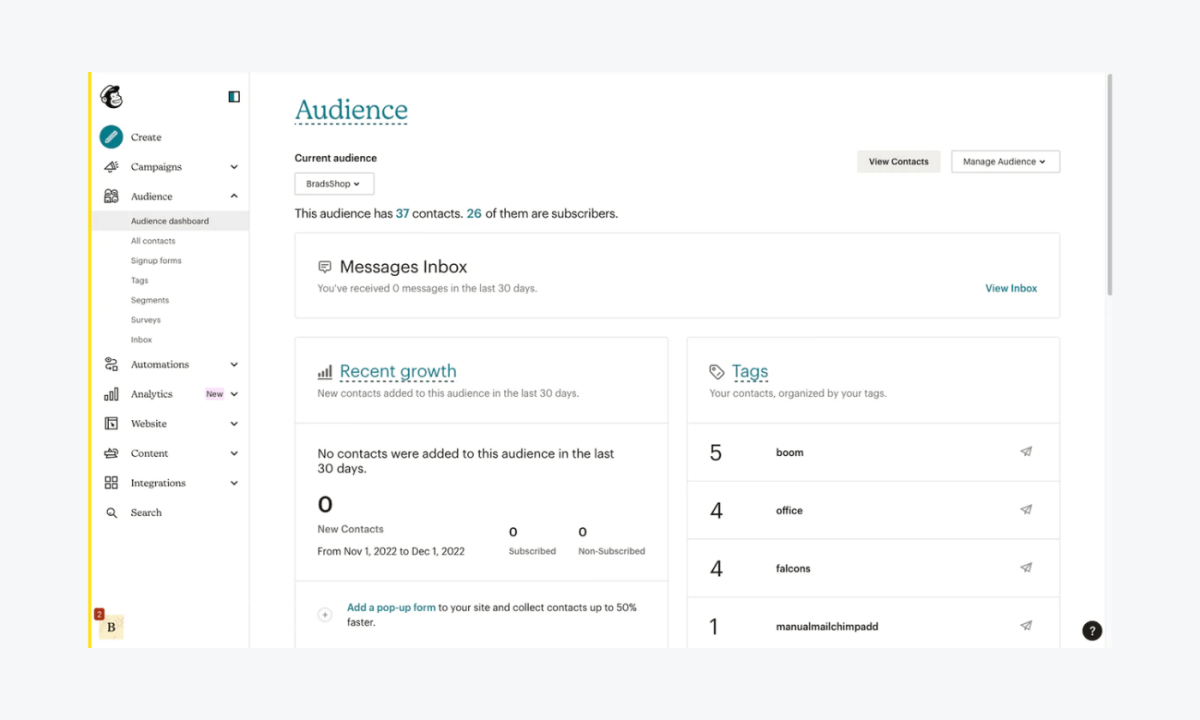This screenshot has height=720, width=1200.
Task: Click the falcons tag name
Action: point(793,568)
